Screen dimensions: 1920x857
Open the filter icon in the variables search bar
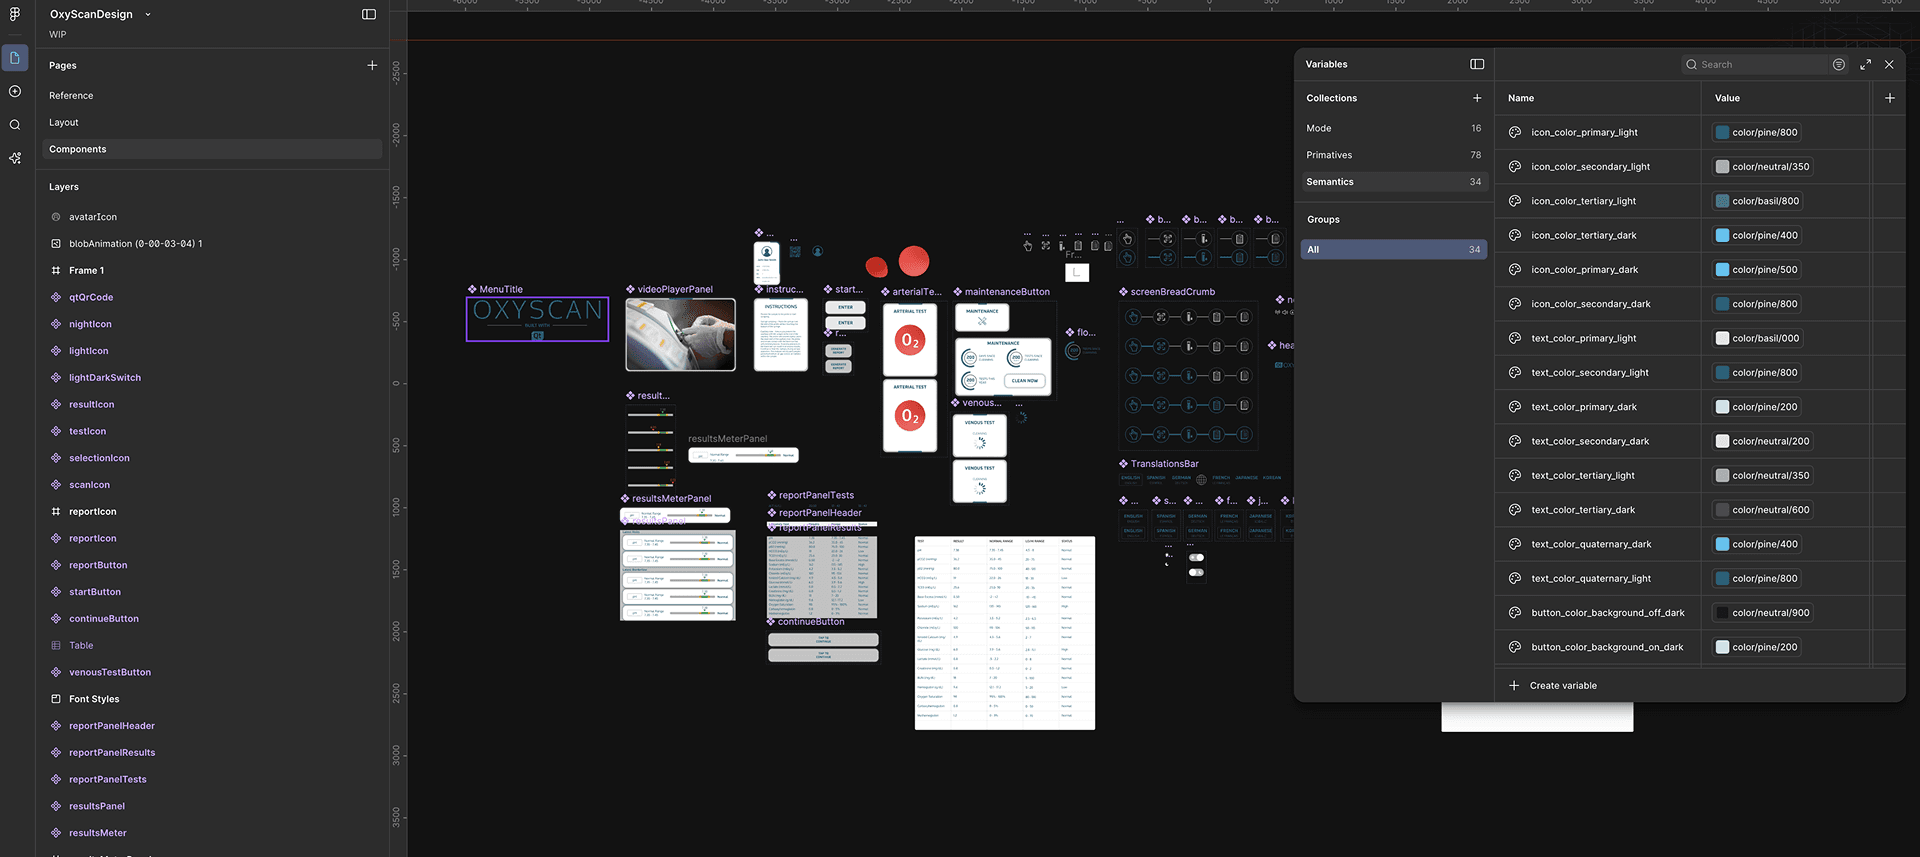1839,64
